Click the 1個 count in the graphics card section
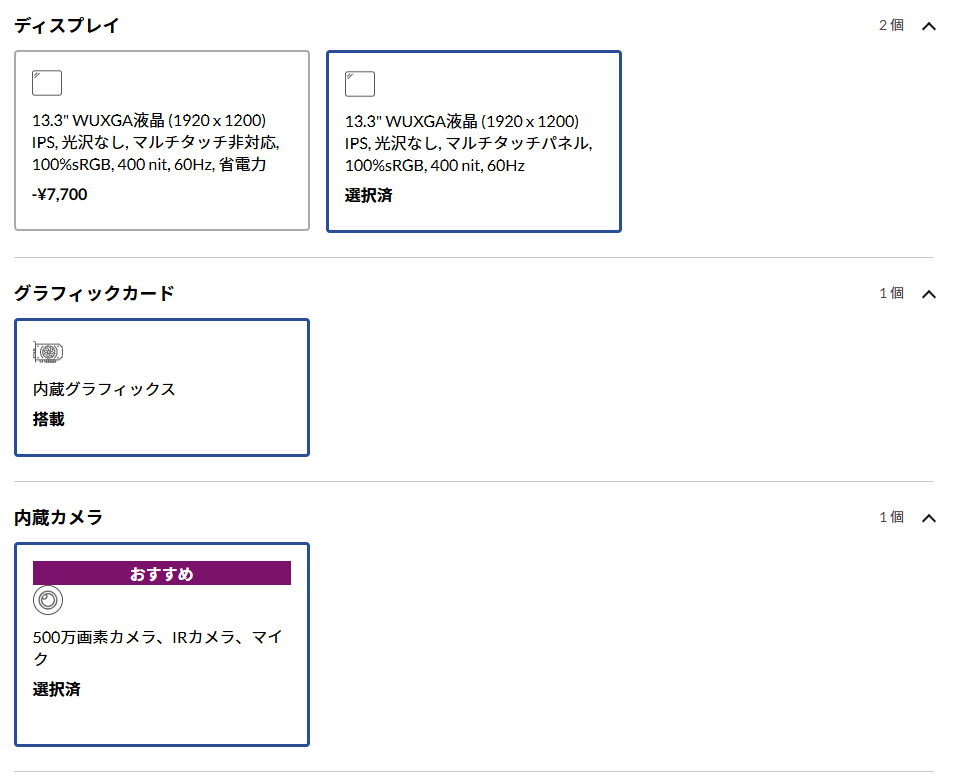The width and height of the screenshot is (969, 776). point(891,294)
